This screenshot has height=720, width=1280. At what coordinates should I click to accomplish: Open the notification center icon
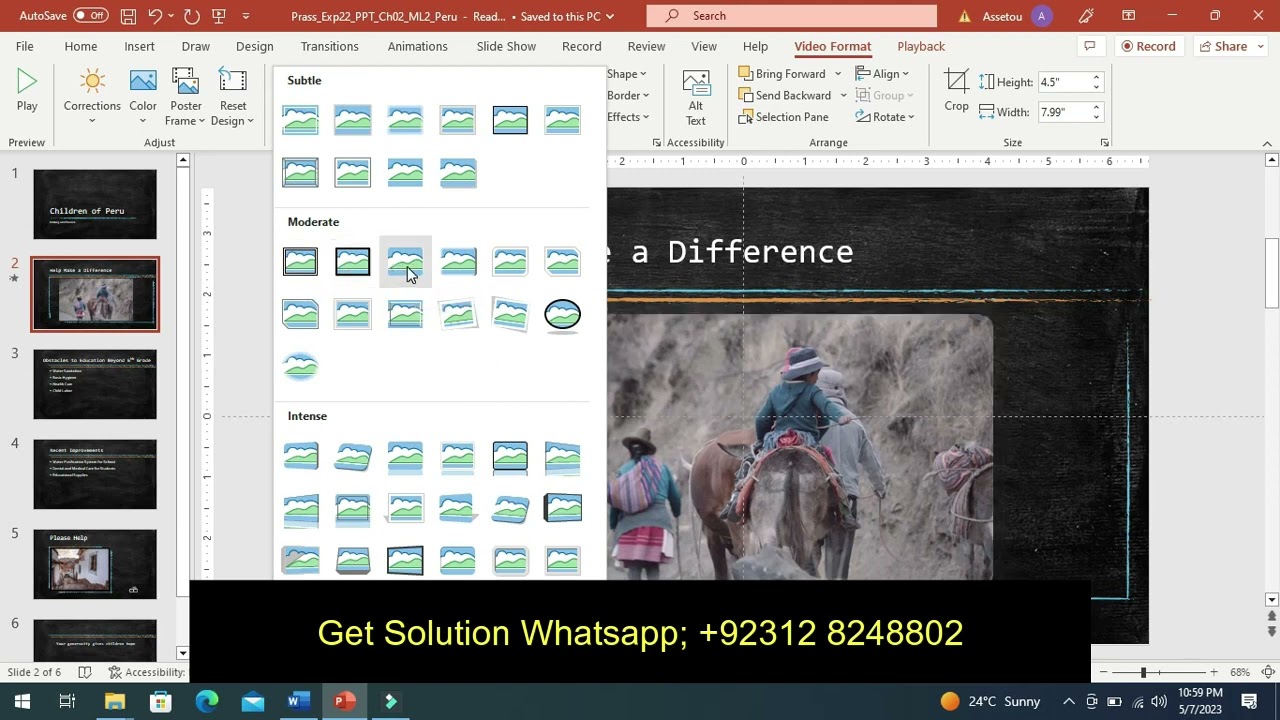coord(1249,701)
